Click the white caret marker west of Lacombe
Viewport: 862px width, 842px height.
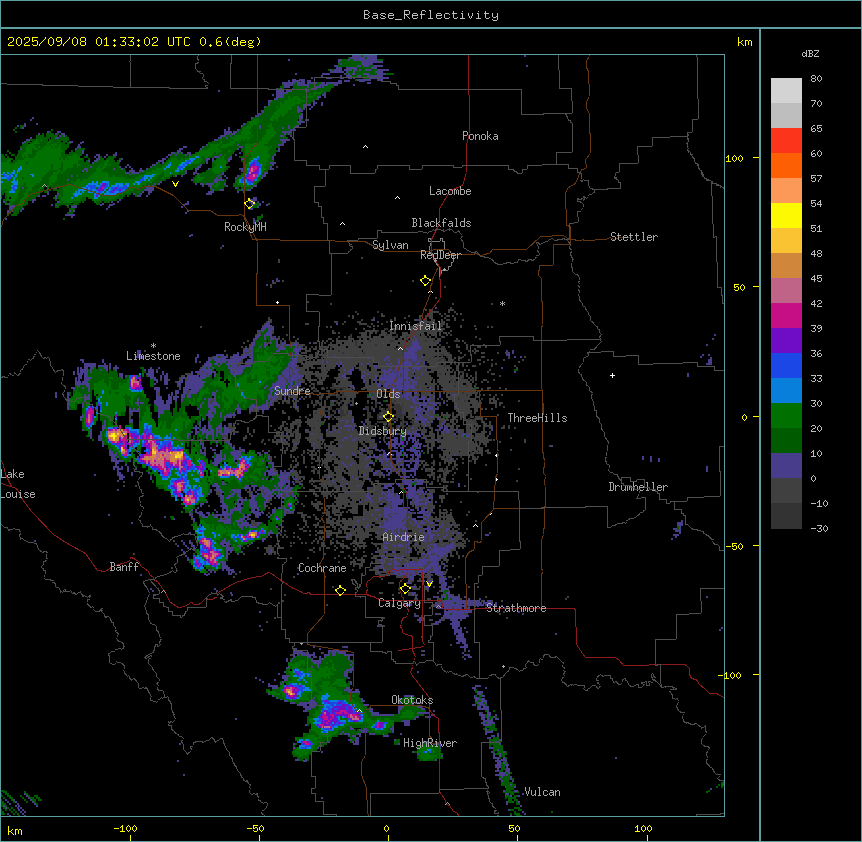point(397,198)
